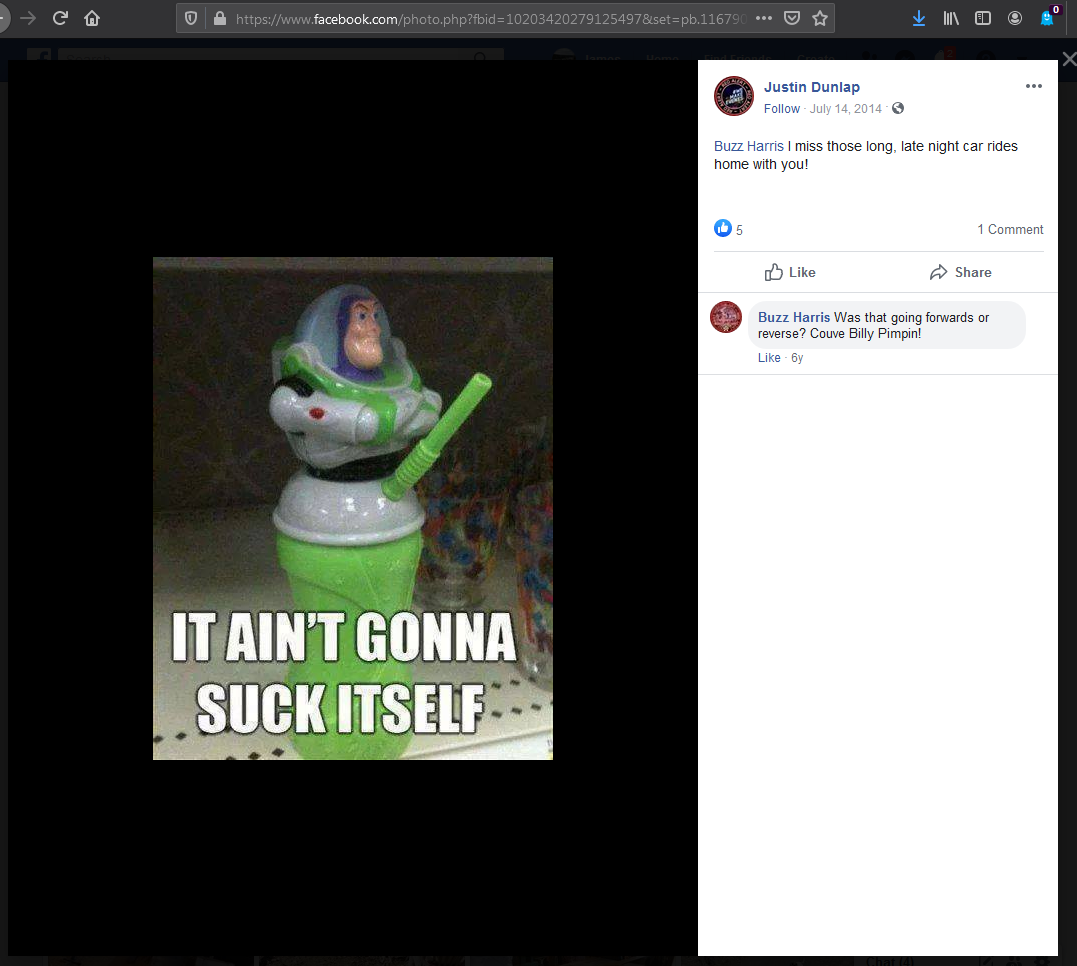
Task: Open Justin Dunlap's profile picture
Action: 734,96
